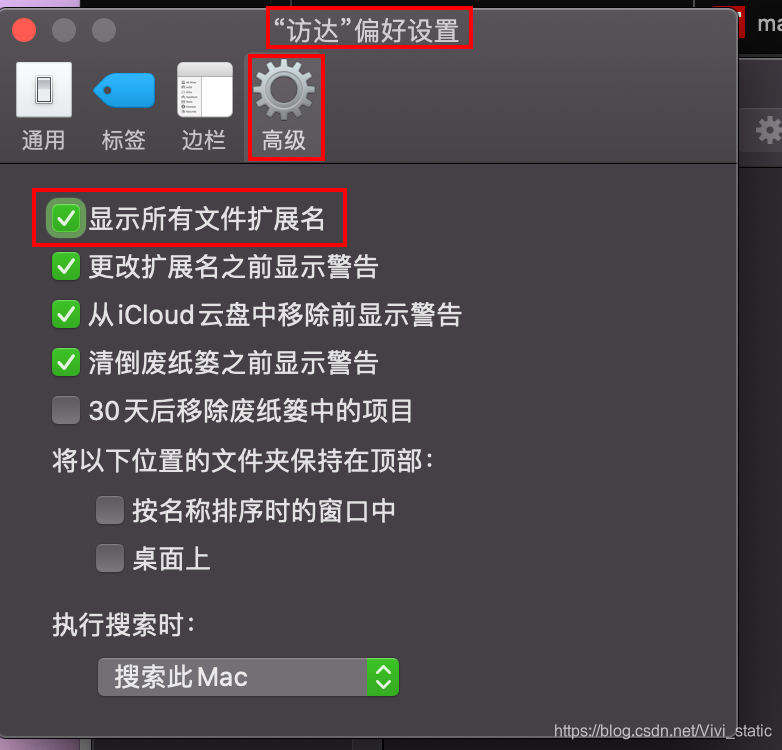Open the blue 标签 tag icon
Image resolution: width=782 pixels, height=750 pixels.
[124, 90]
